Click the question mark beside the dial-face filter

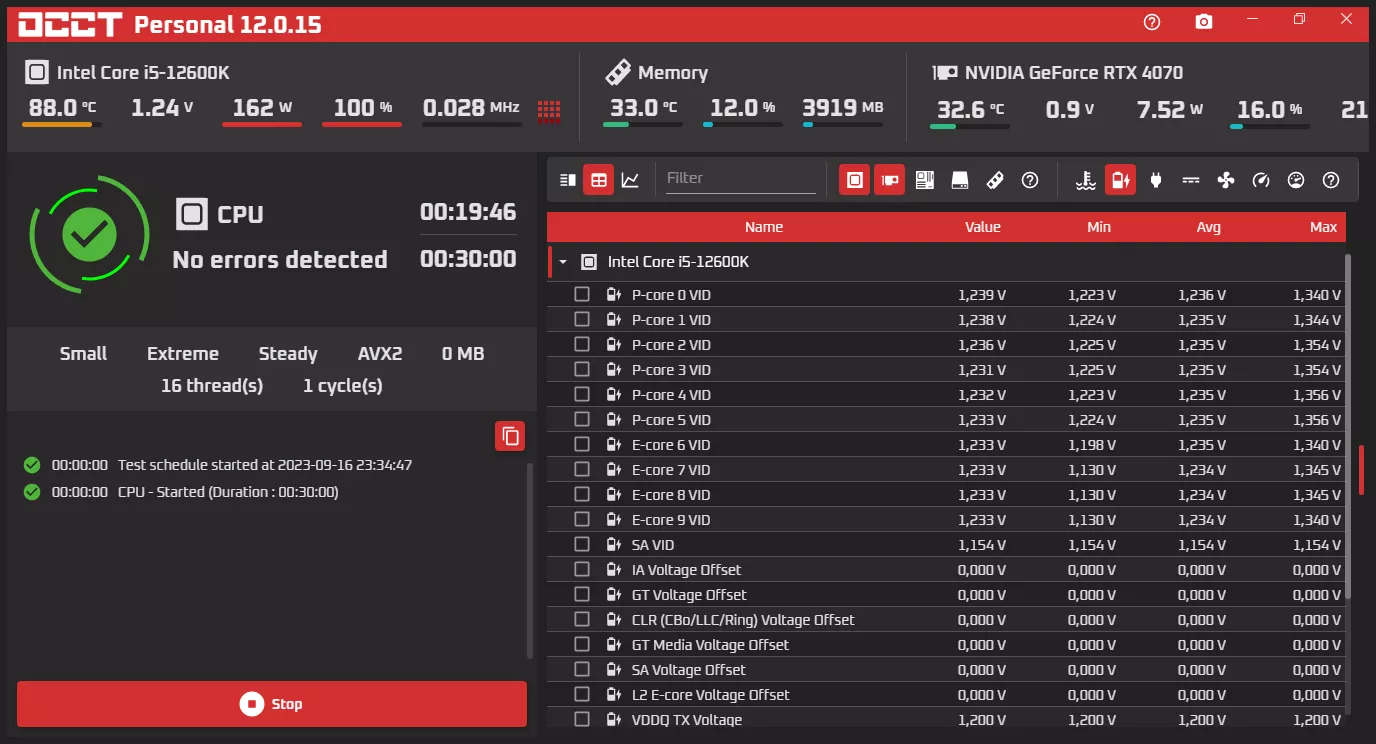[1331, 180]
